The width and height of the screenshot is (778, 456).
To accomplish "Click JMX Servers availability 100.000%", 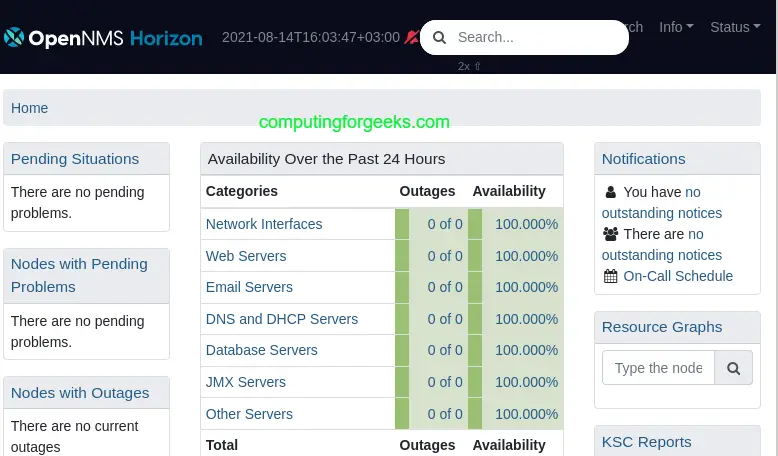I will [526, 382].
